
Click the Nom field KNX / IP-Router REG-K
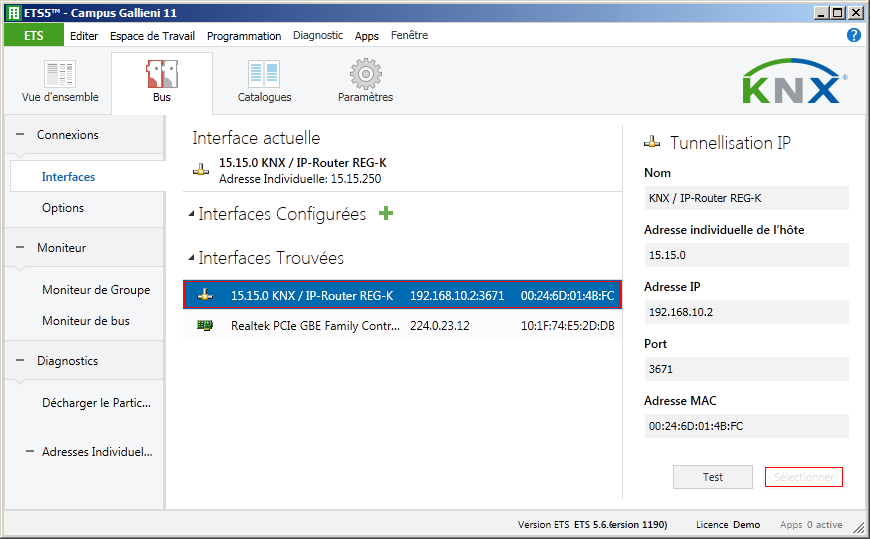click(x=746, y=198)
